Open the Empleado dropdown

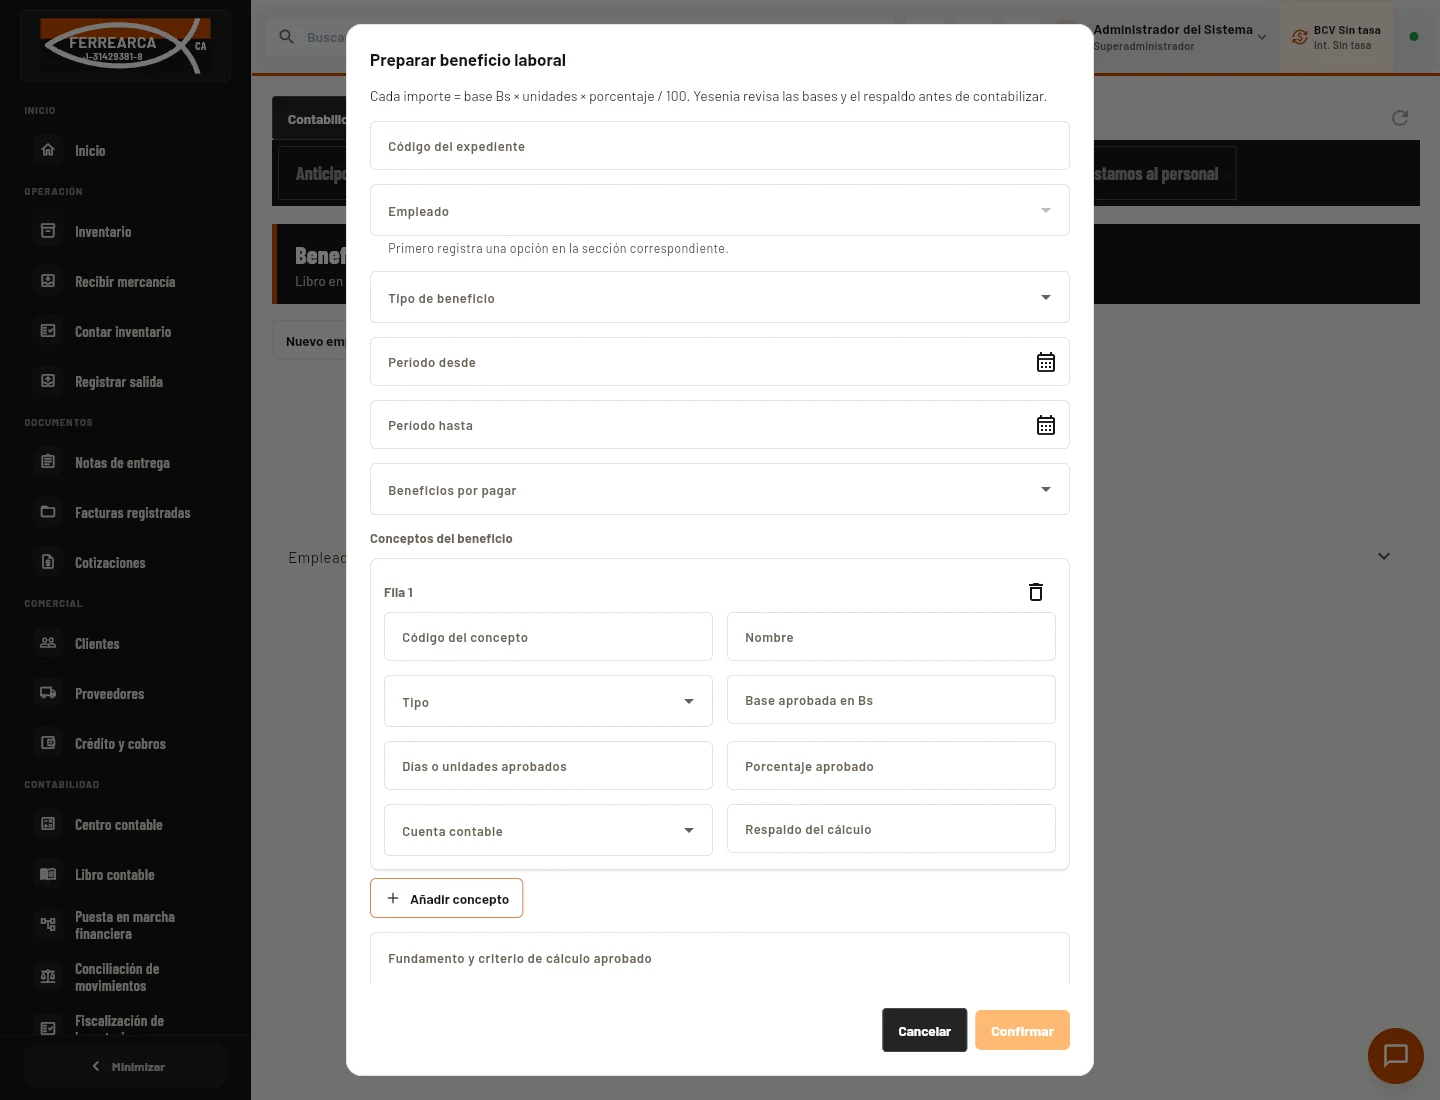click(x=720, y=210)
